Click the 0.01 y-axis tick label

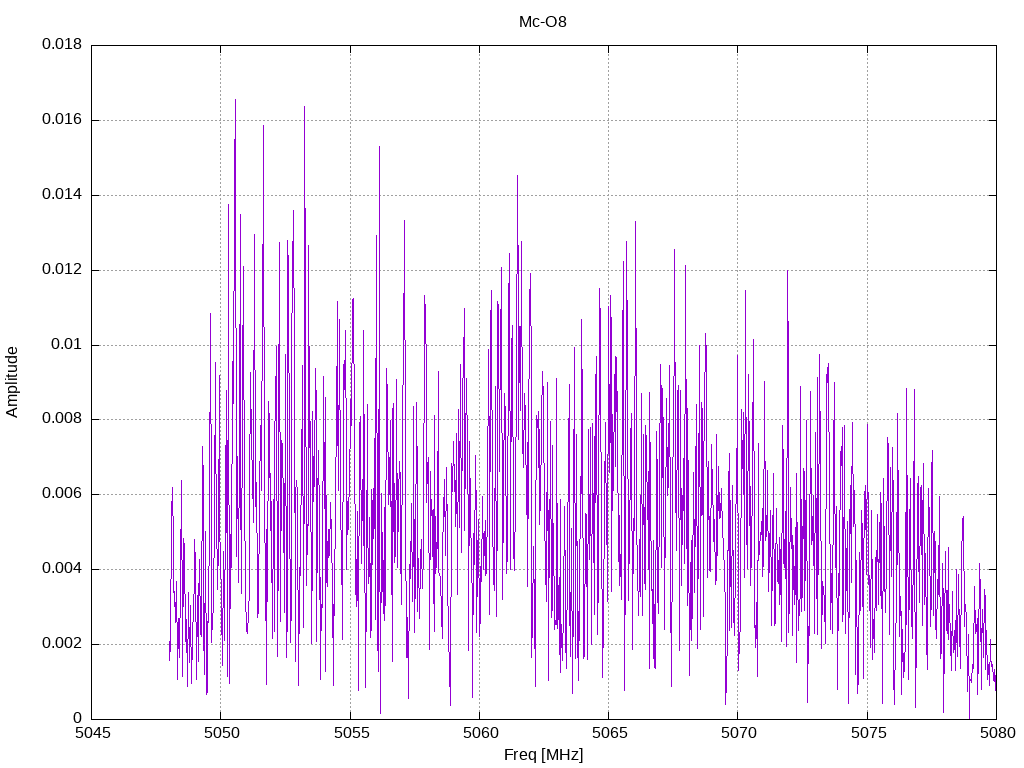pyautogui.click(x=67, y=344)
